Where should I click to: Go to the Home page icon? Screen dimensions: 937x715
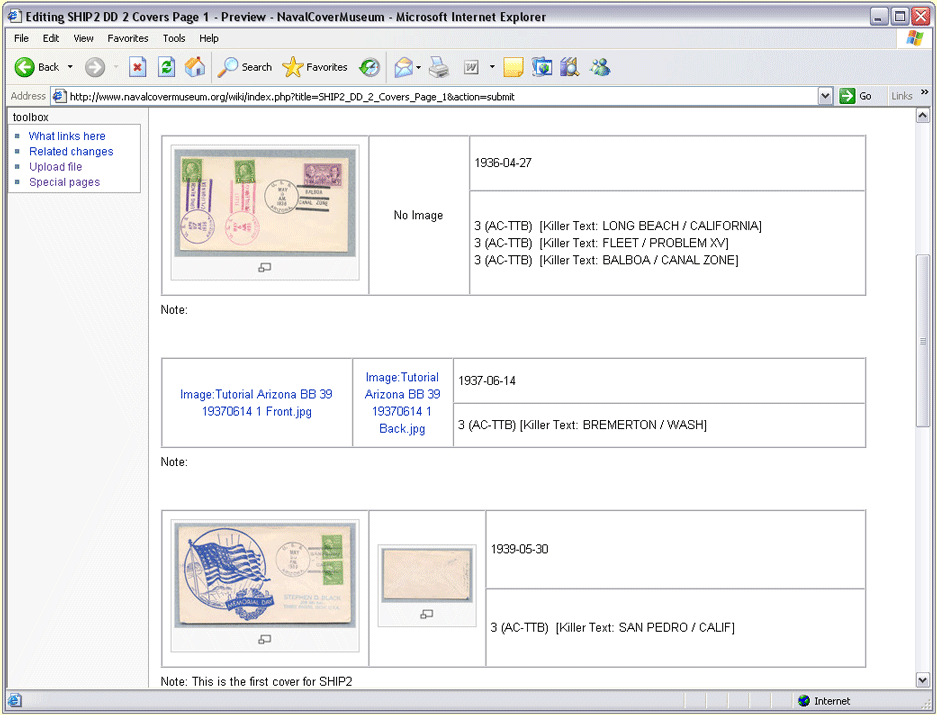195,67
